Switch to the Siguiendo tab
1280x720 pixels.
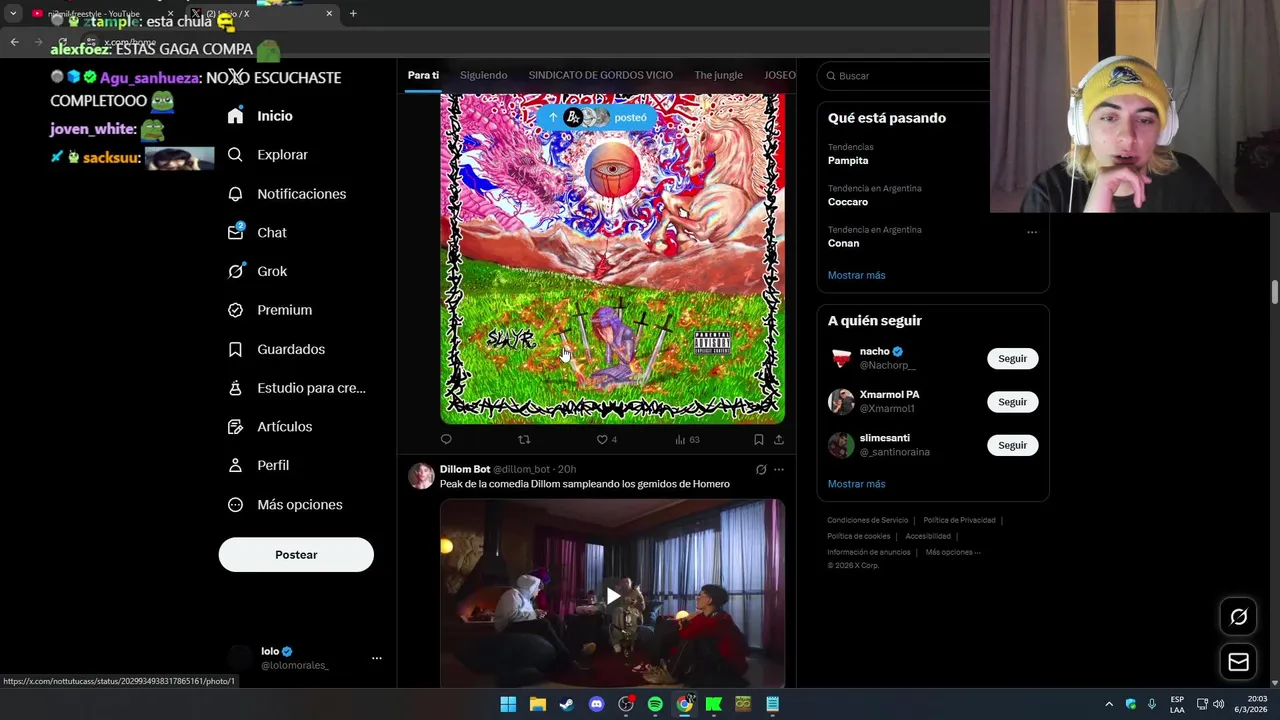coord(484,75)
